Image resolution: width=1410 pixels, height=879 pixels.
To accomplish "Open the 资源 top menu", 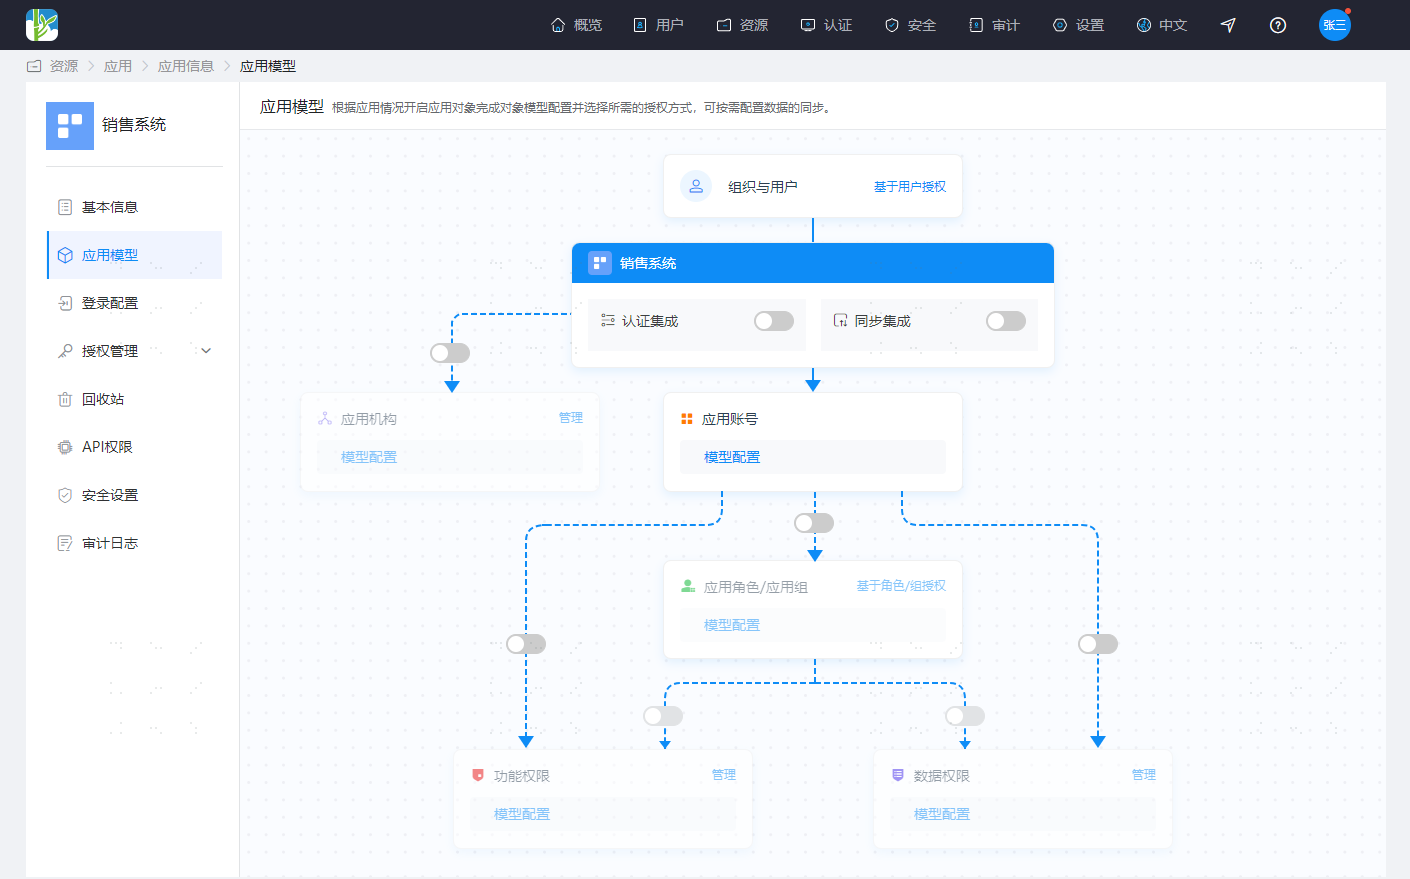I will 743,25.
